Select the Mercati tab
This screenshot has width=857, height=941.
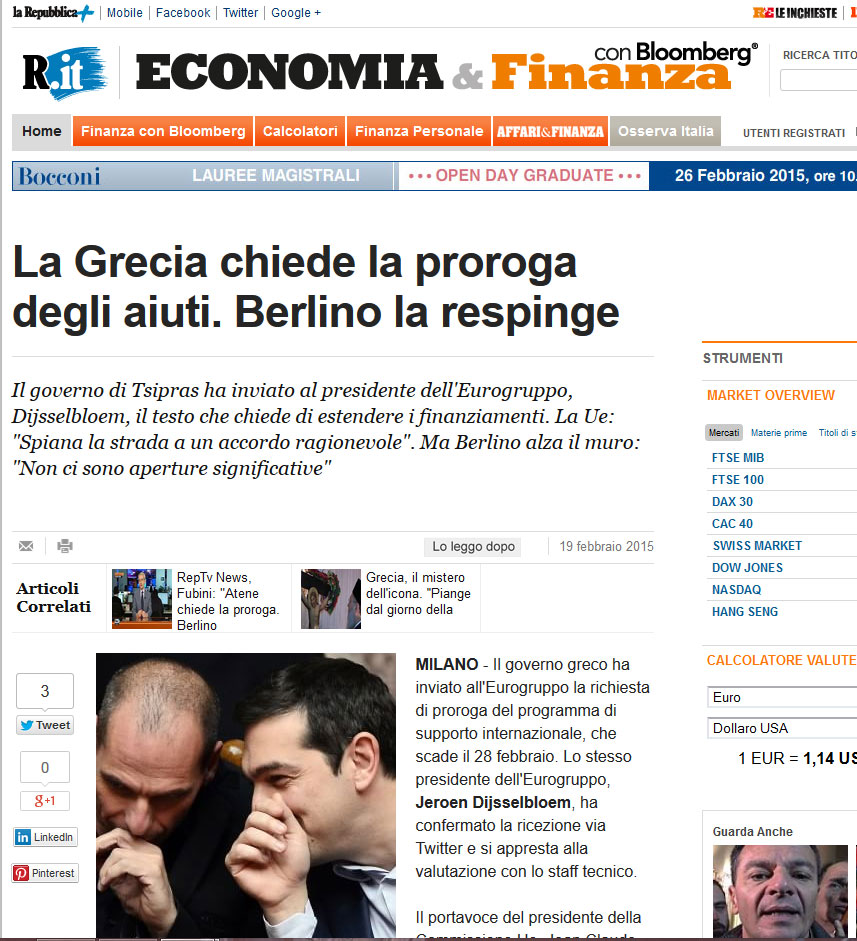(724, 433)
